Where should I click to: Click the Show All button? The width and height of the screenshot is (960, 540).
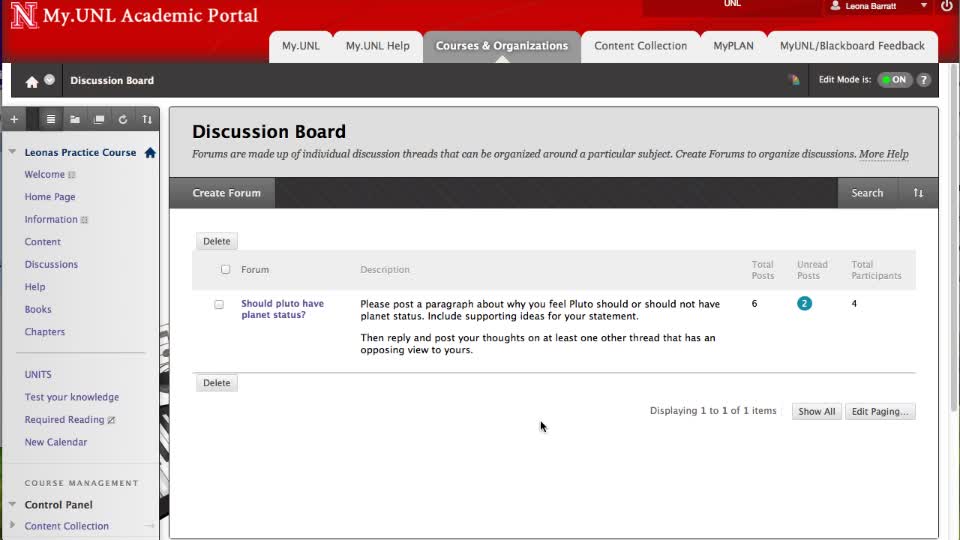click(817, 411)
